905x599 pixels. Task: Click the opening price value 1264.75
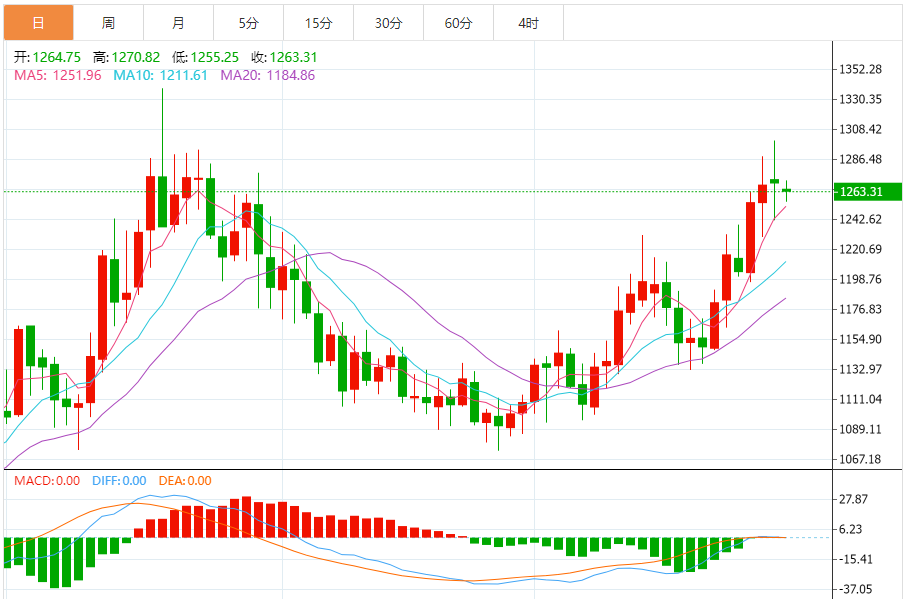(x=57, y=57)
